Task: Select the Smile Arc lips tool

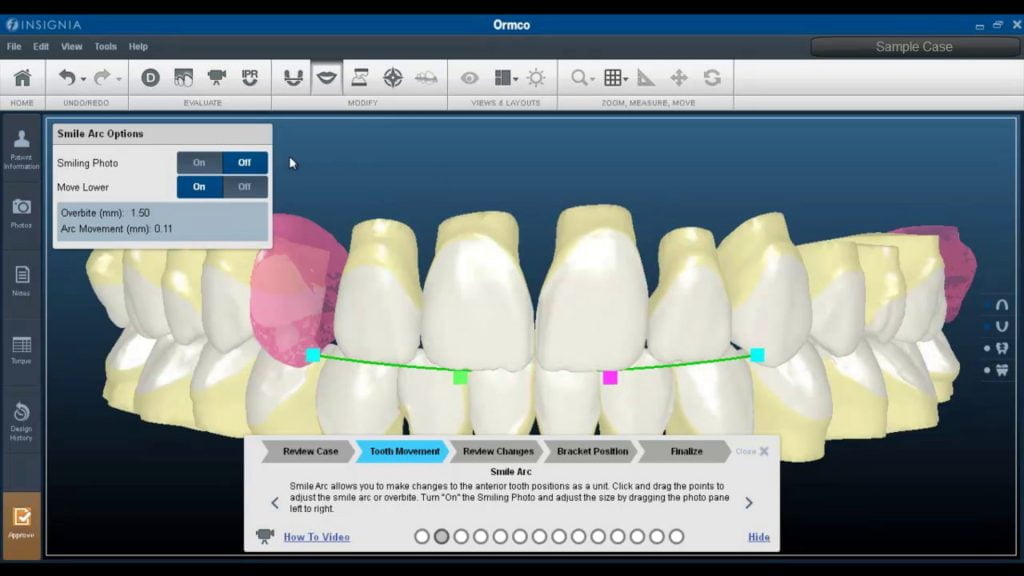Action: click(326, 78)
